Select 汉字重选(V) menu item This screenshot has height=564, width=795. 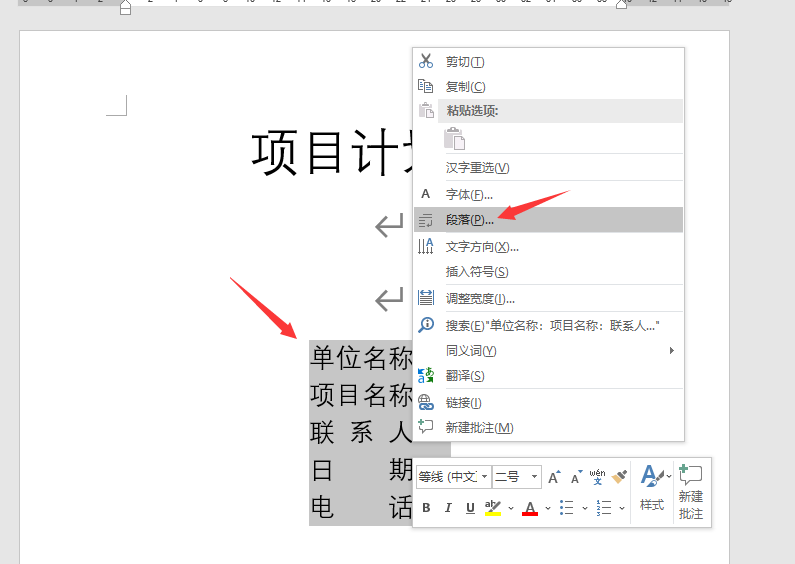pyautogui.click(x=549, y=167)
